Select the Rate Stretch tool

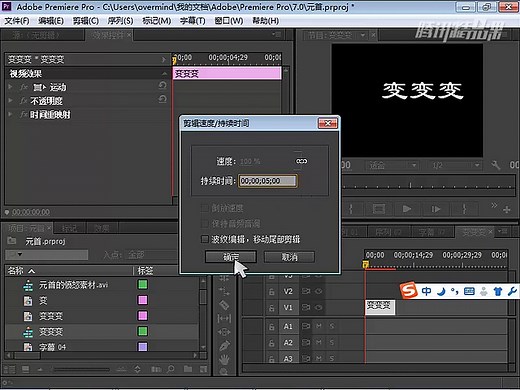[224, 291]
